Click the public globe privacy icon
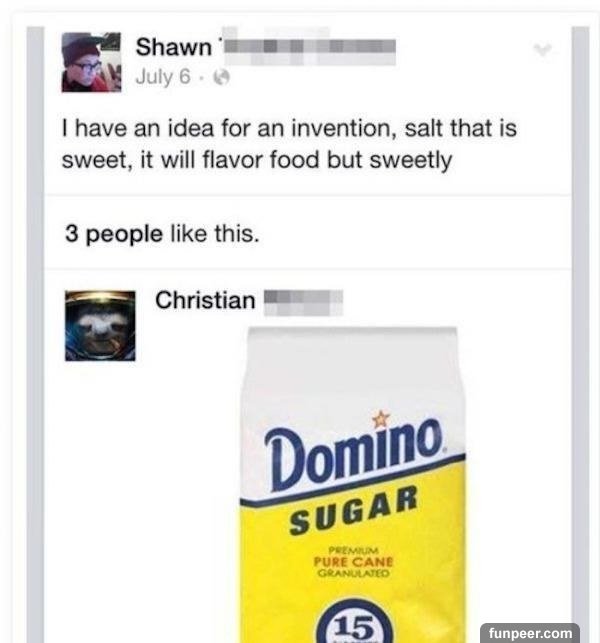600x643 pixels. tap(222, 77)
